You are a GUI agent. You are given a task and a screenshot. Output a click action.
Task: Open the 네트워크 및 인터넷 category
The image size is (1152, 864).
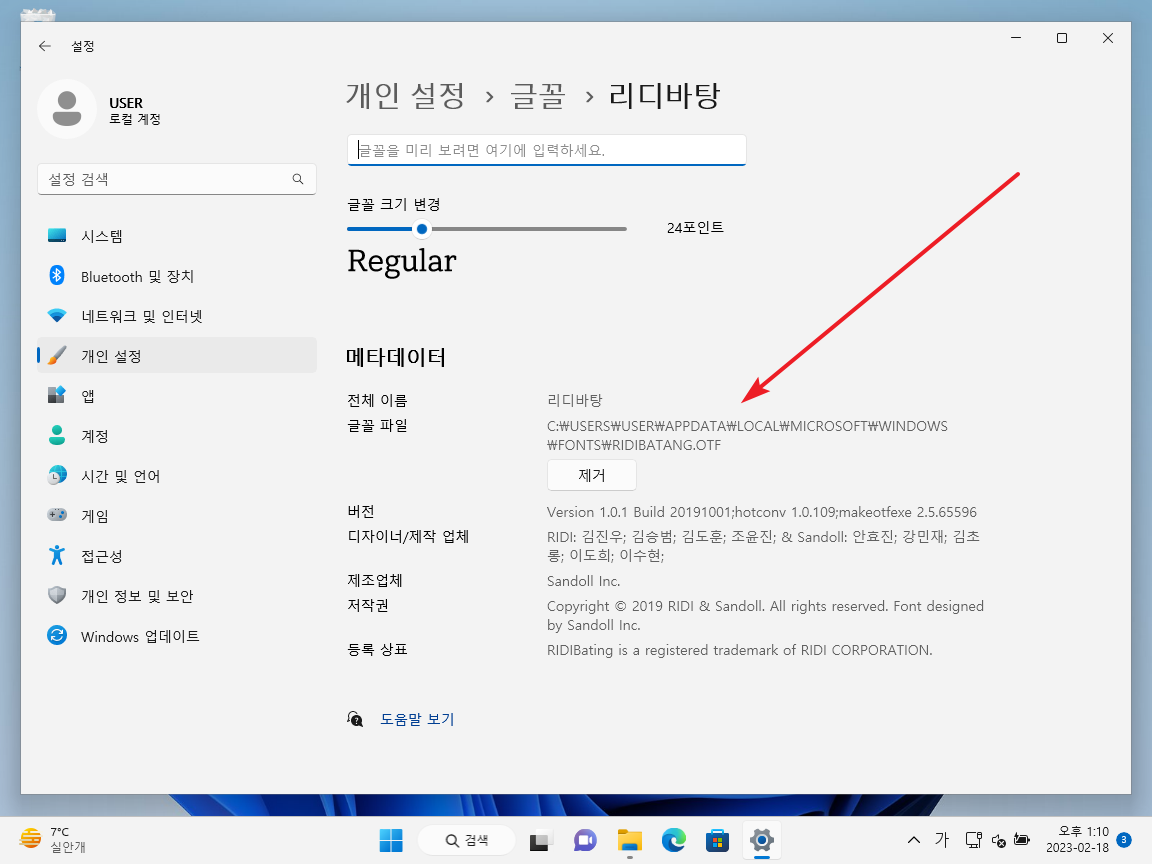pyautogui.click(x=176, y=316)
